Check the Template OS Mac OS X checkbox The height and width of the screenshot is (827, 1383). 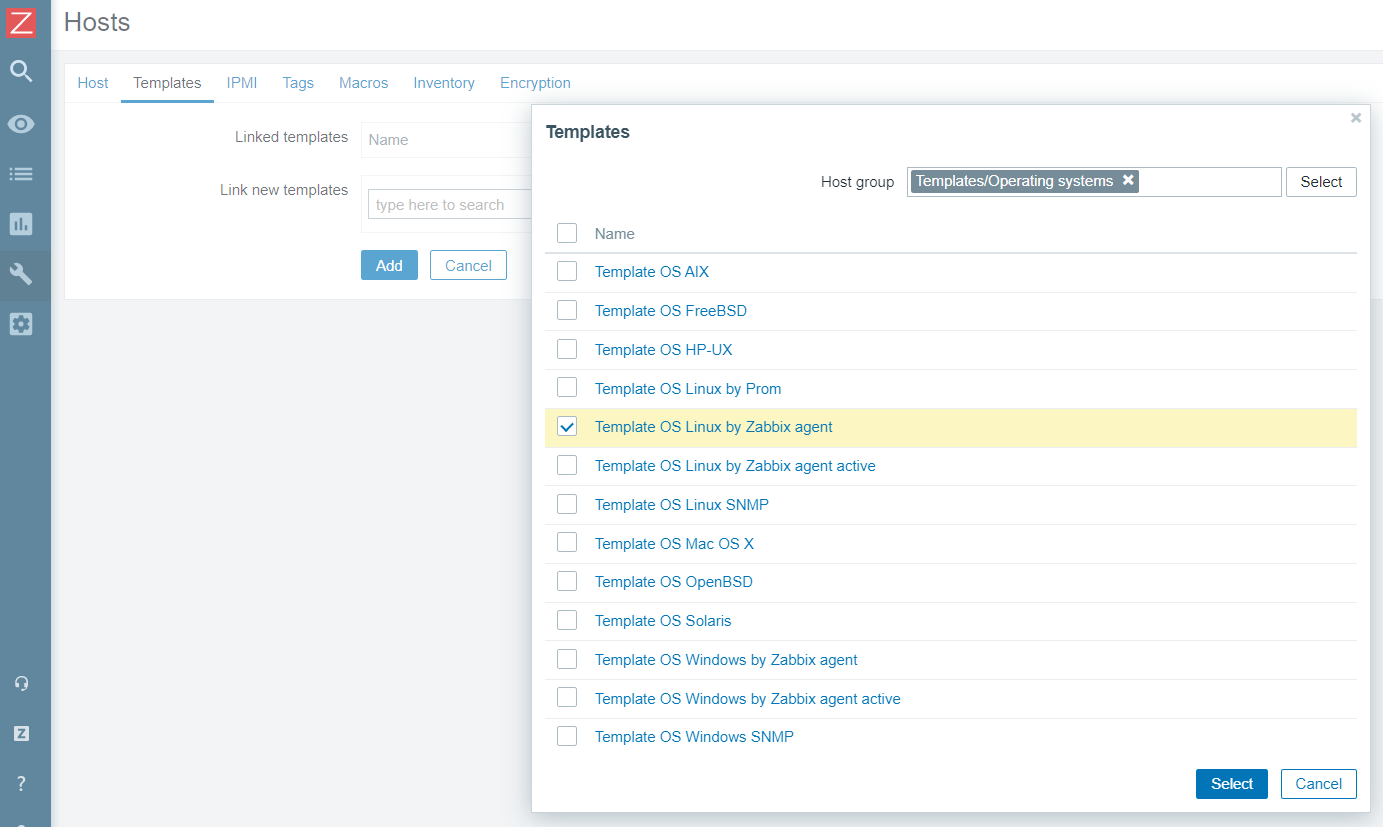click(x=567, y=542)
